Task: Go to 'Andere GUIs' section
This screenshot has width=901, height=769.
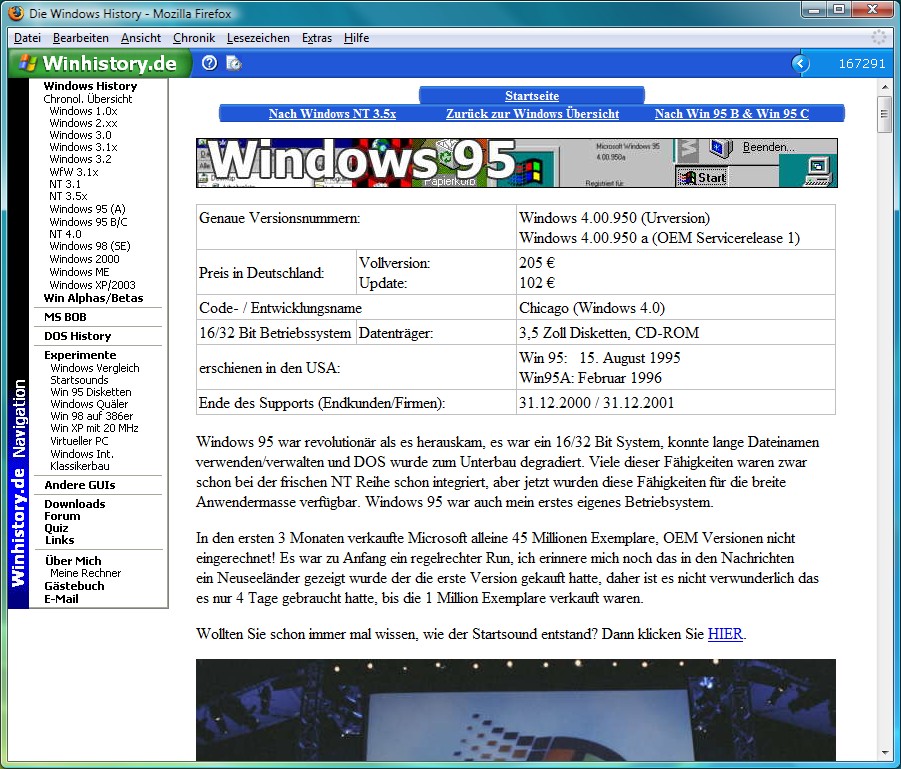Action: click(80, 485)
